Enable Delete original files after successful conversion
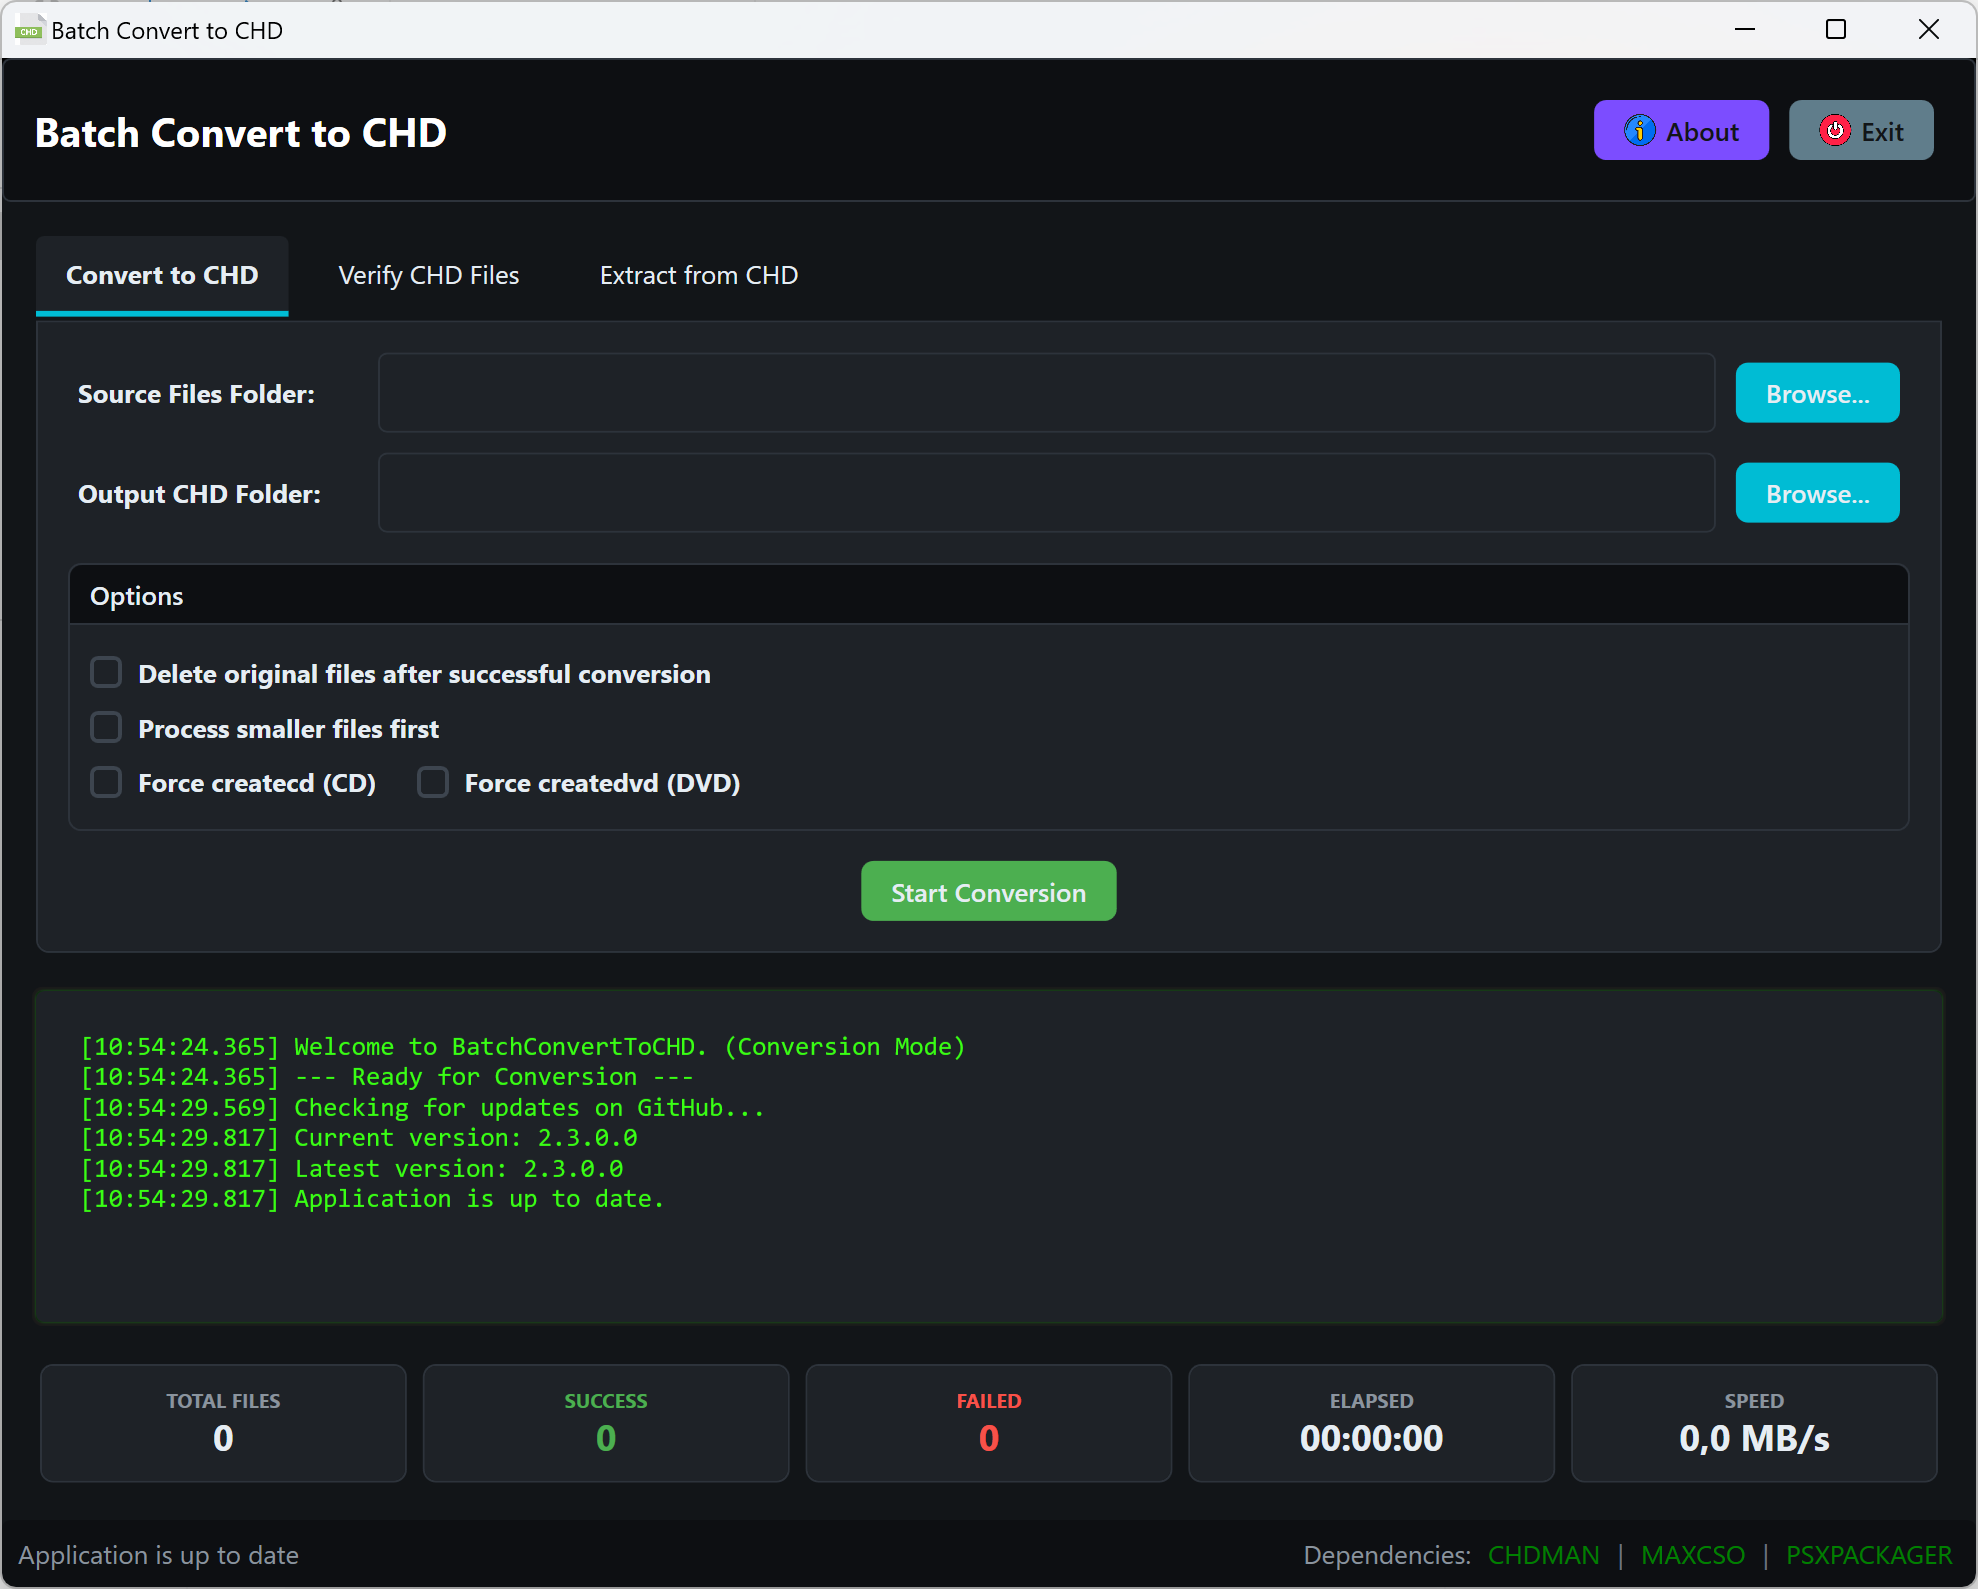 [106, 673]
